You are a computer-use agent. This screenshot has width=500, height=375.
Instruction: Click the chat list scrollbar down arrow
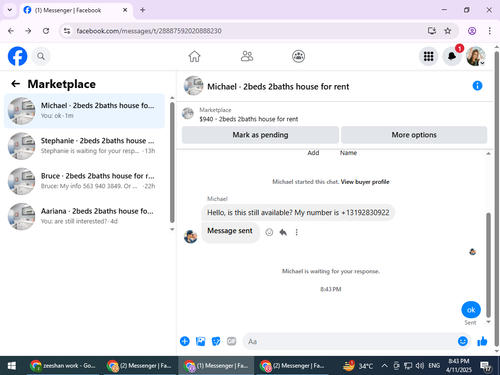click(172, 229)
